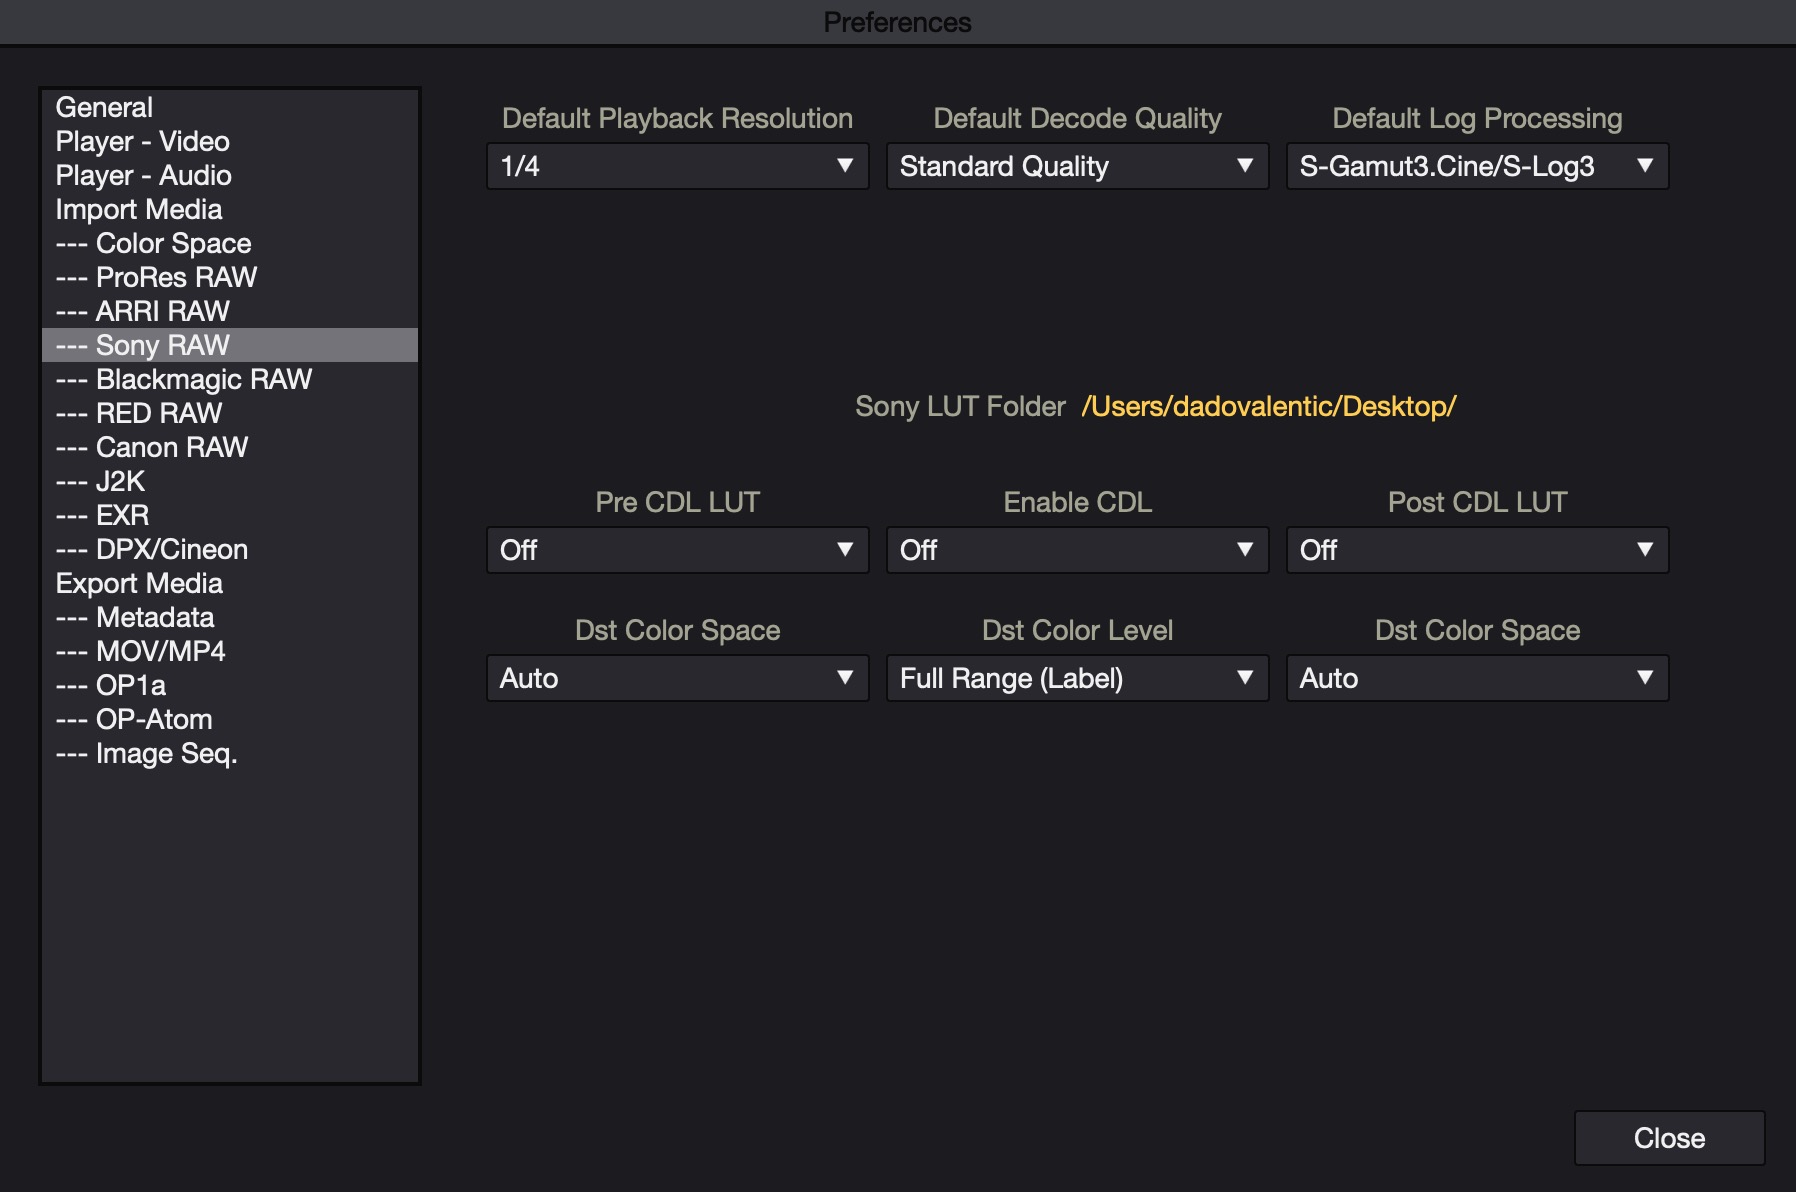Open the Player - Video settings
Screen dimensions: 1796x1192
(143, 141)
